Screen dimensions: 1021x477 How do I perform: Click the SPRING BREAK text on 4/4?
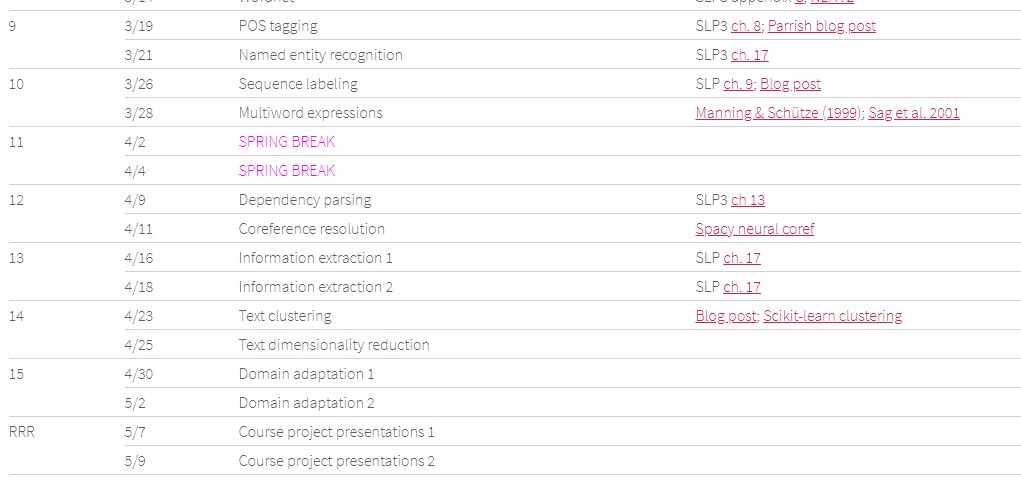coord(286,171)
